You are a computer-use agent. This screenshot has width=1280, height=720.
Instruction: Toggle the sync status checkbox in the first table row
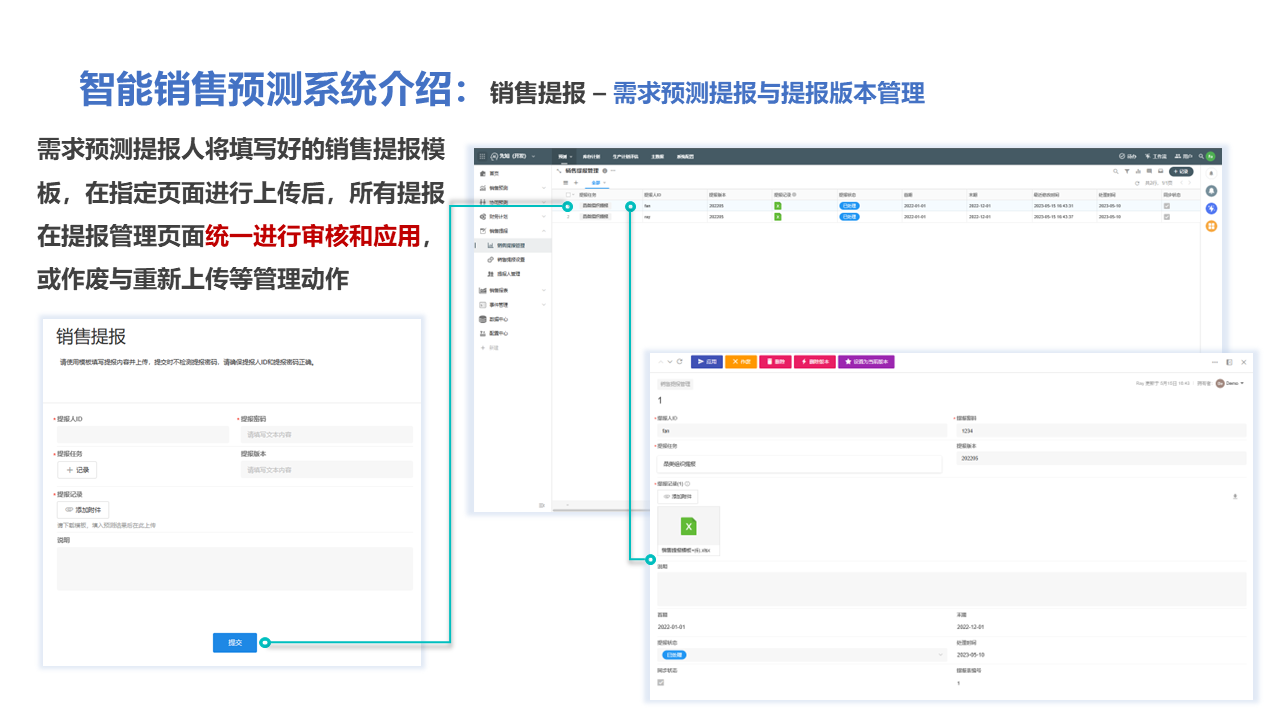coord(1166,205)
